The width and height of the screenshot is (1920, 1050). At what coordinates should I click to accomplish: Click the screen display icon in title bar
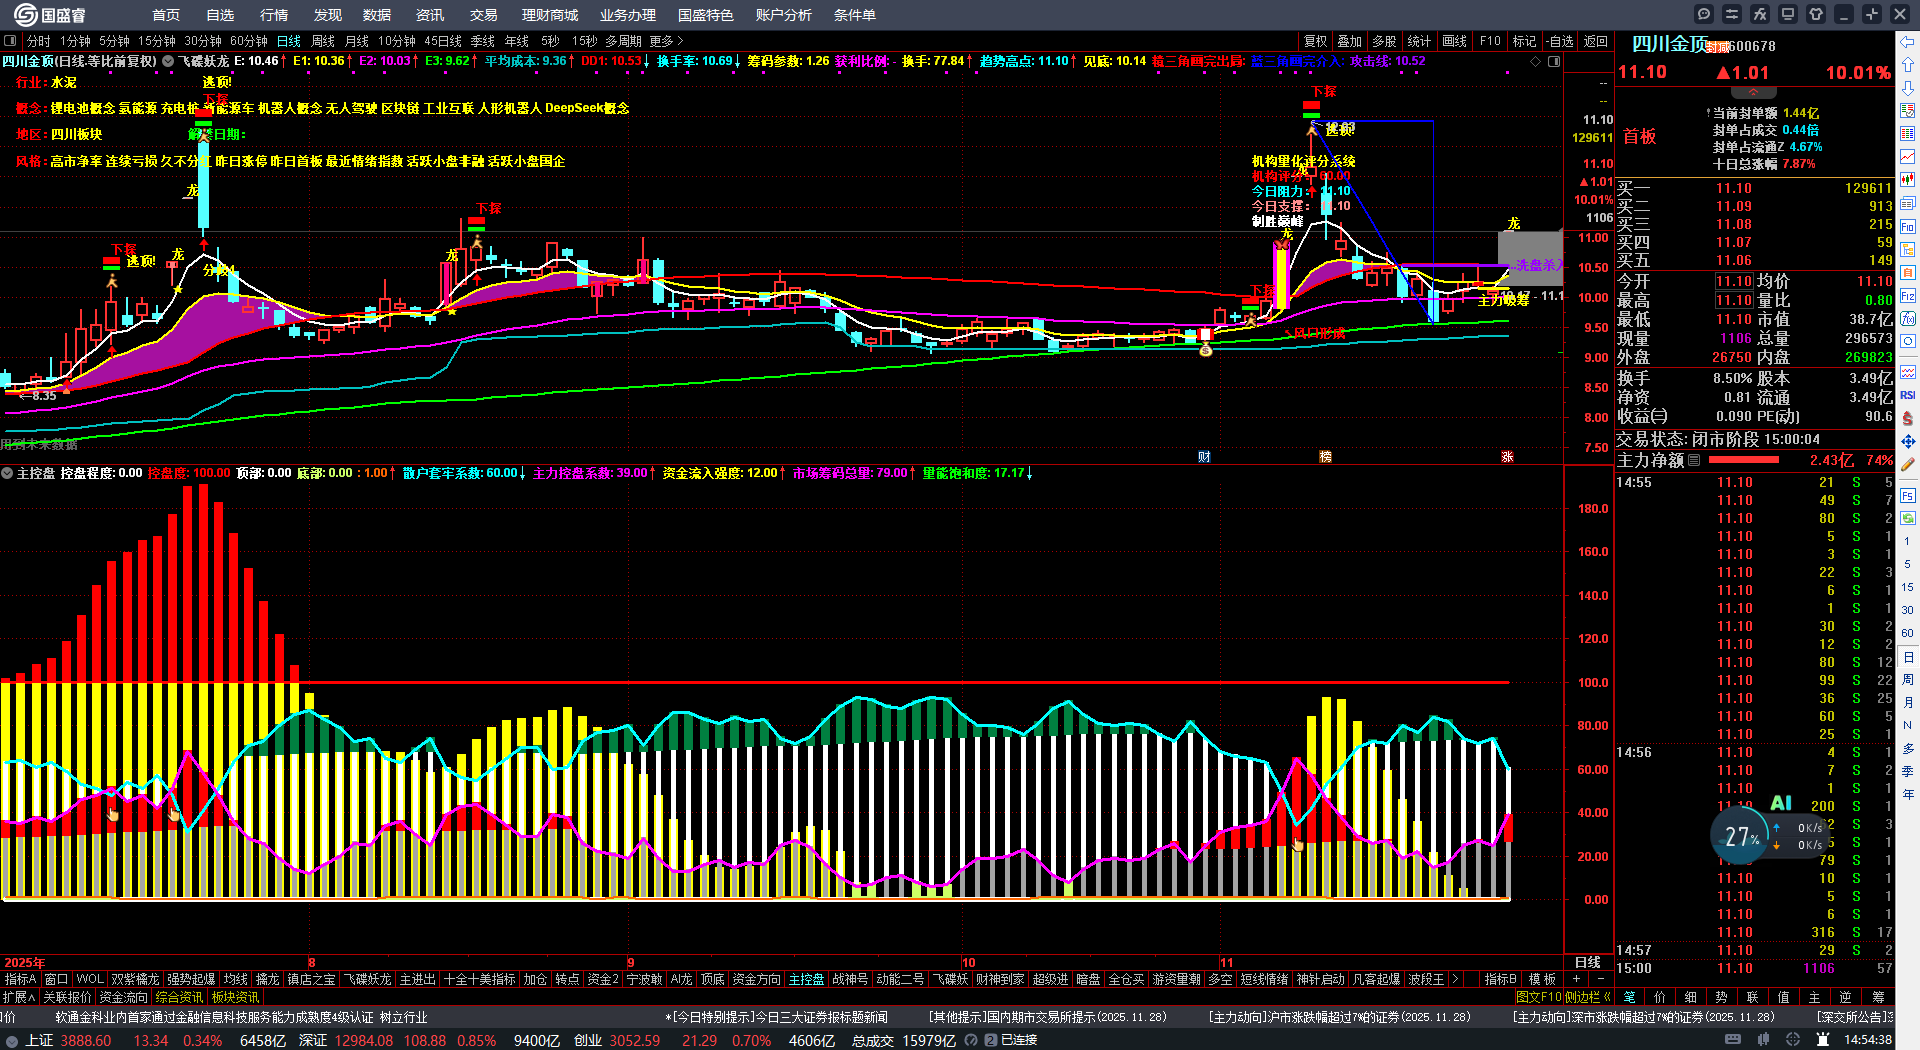click(x=1788, y=14)
